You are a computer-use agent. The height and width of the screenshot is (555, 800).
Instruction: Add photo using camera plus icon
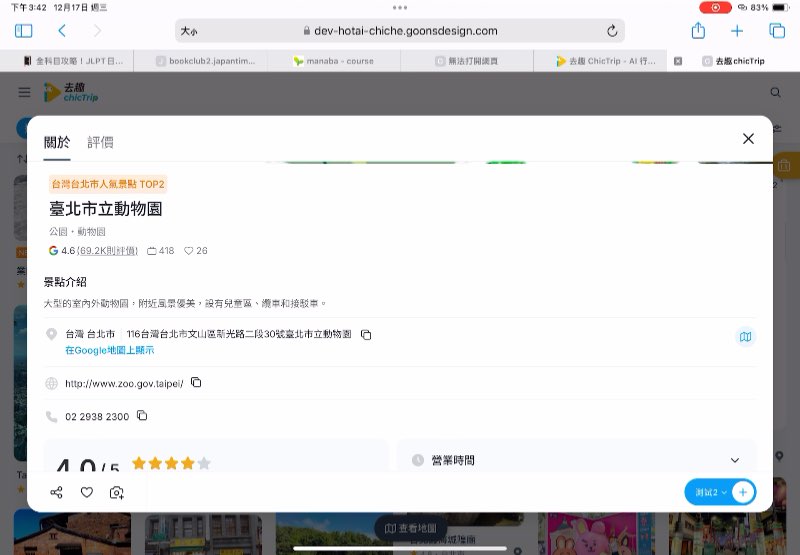click(117, 492)
